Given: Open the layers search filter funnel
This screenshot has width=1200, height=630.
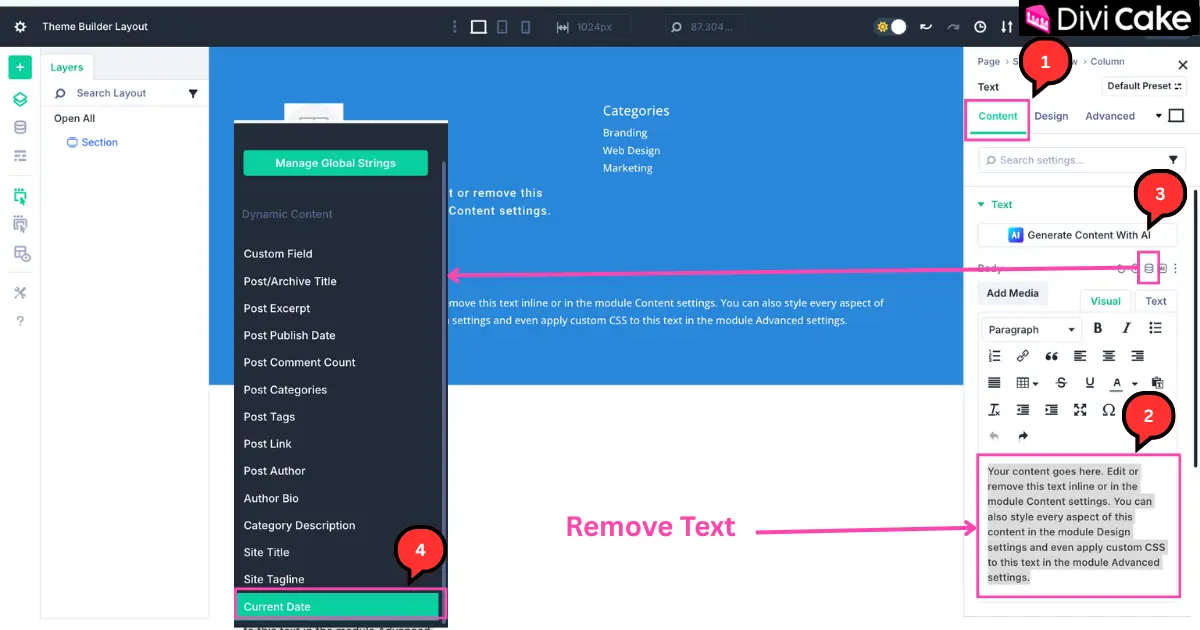Looking at the screenshot, I should point(193,94).
